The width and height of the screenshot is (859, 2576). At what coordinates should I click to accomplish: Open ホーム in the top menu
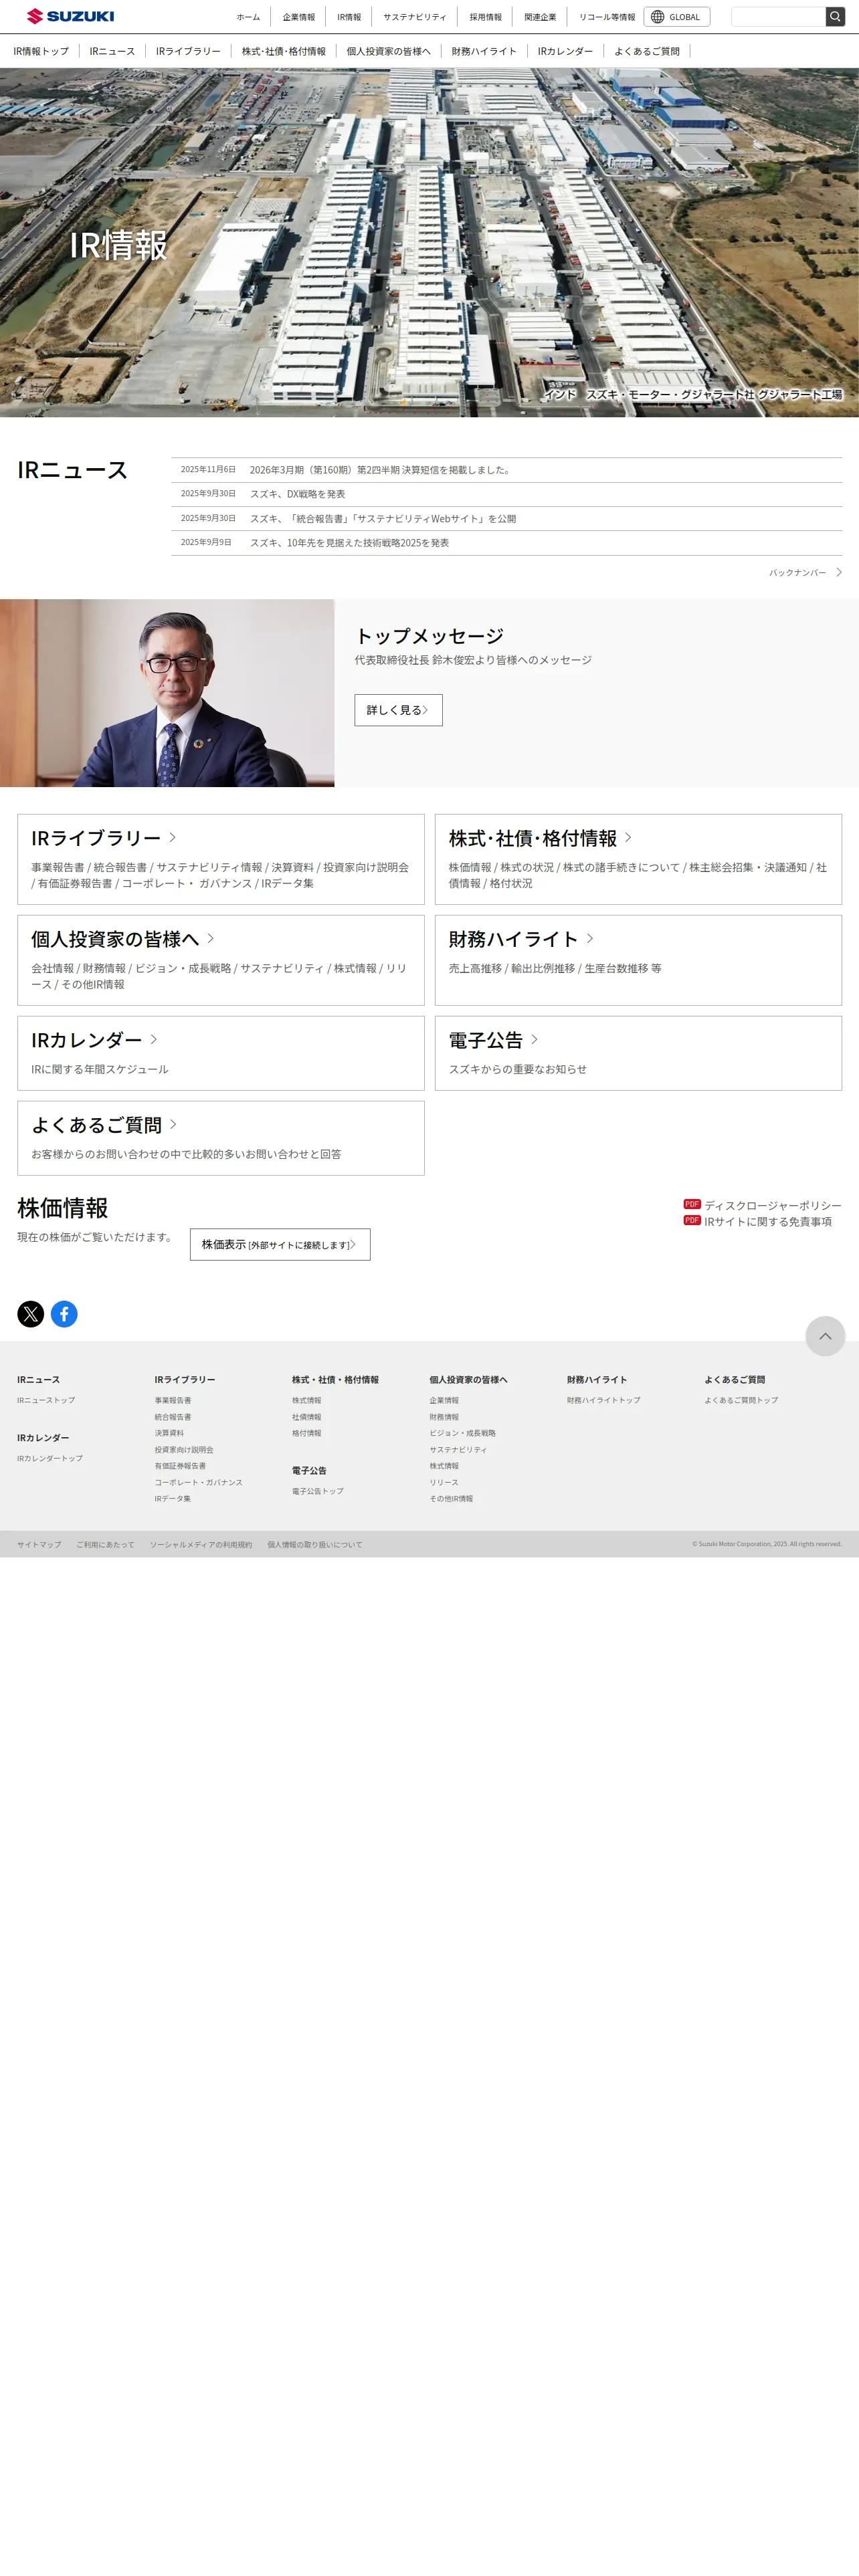[248, 17]
